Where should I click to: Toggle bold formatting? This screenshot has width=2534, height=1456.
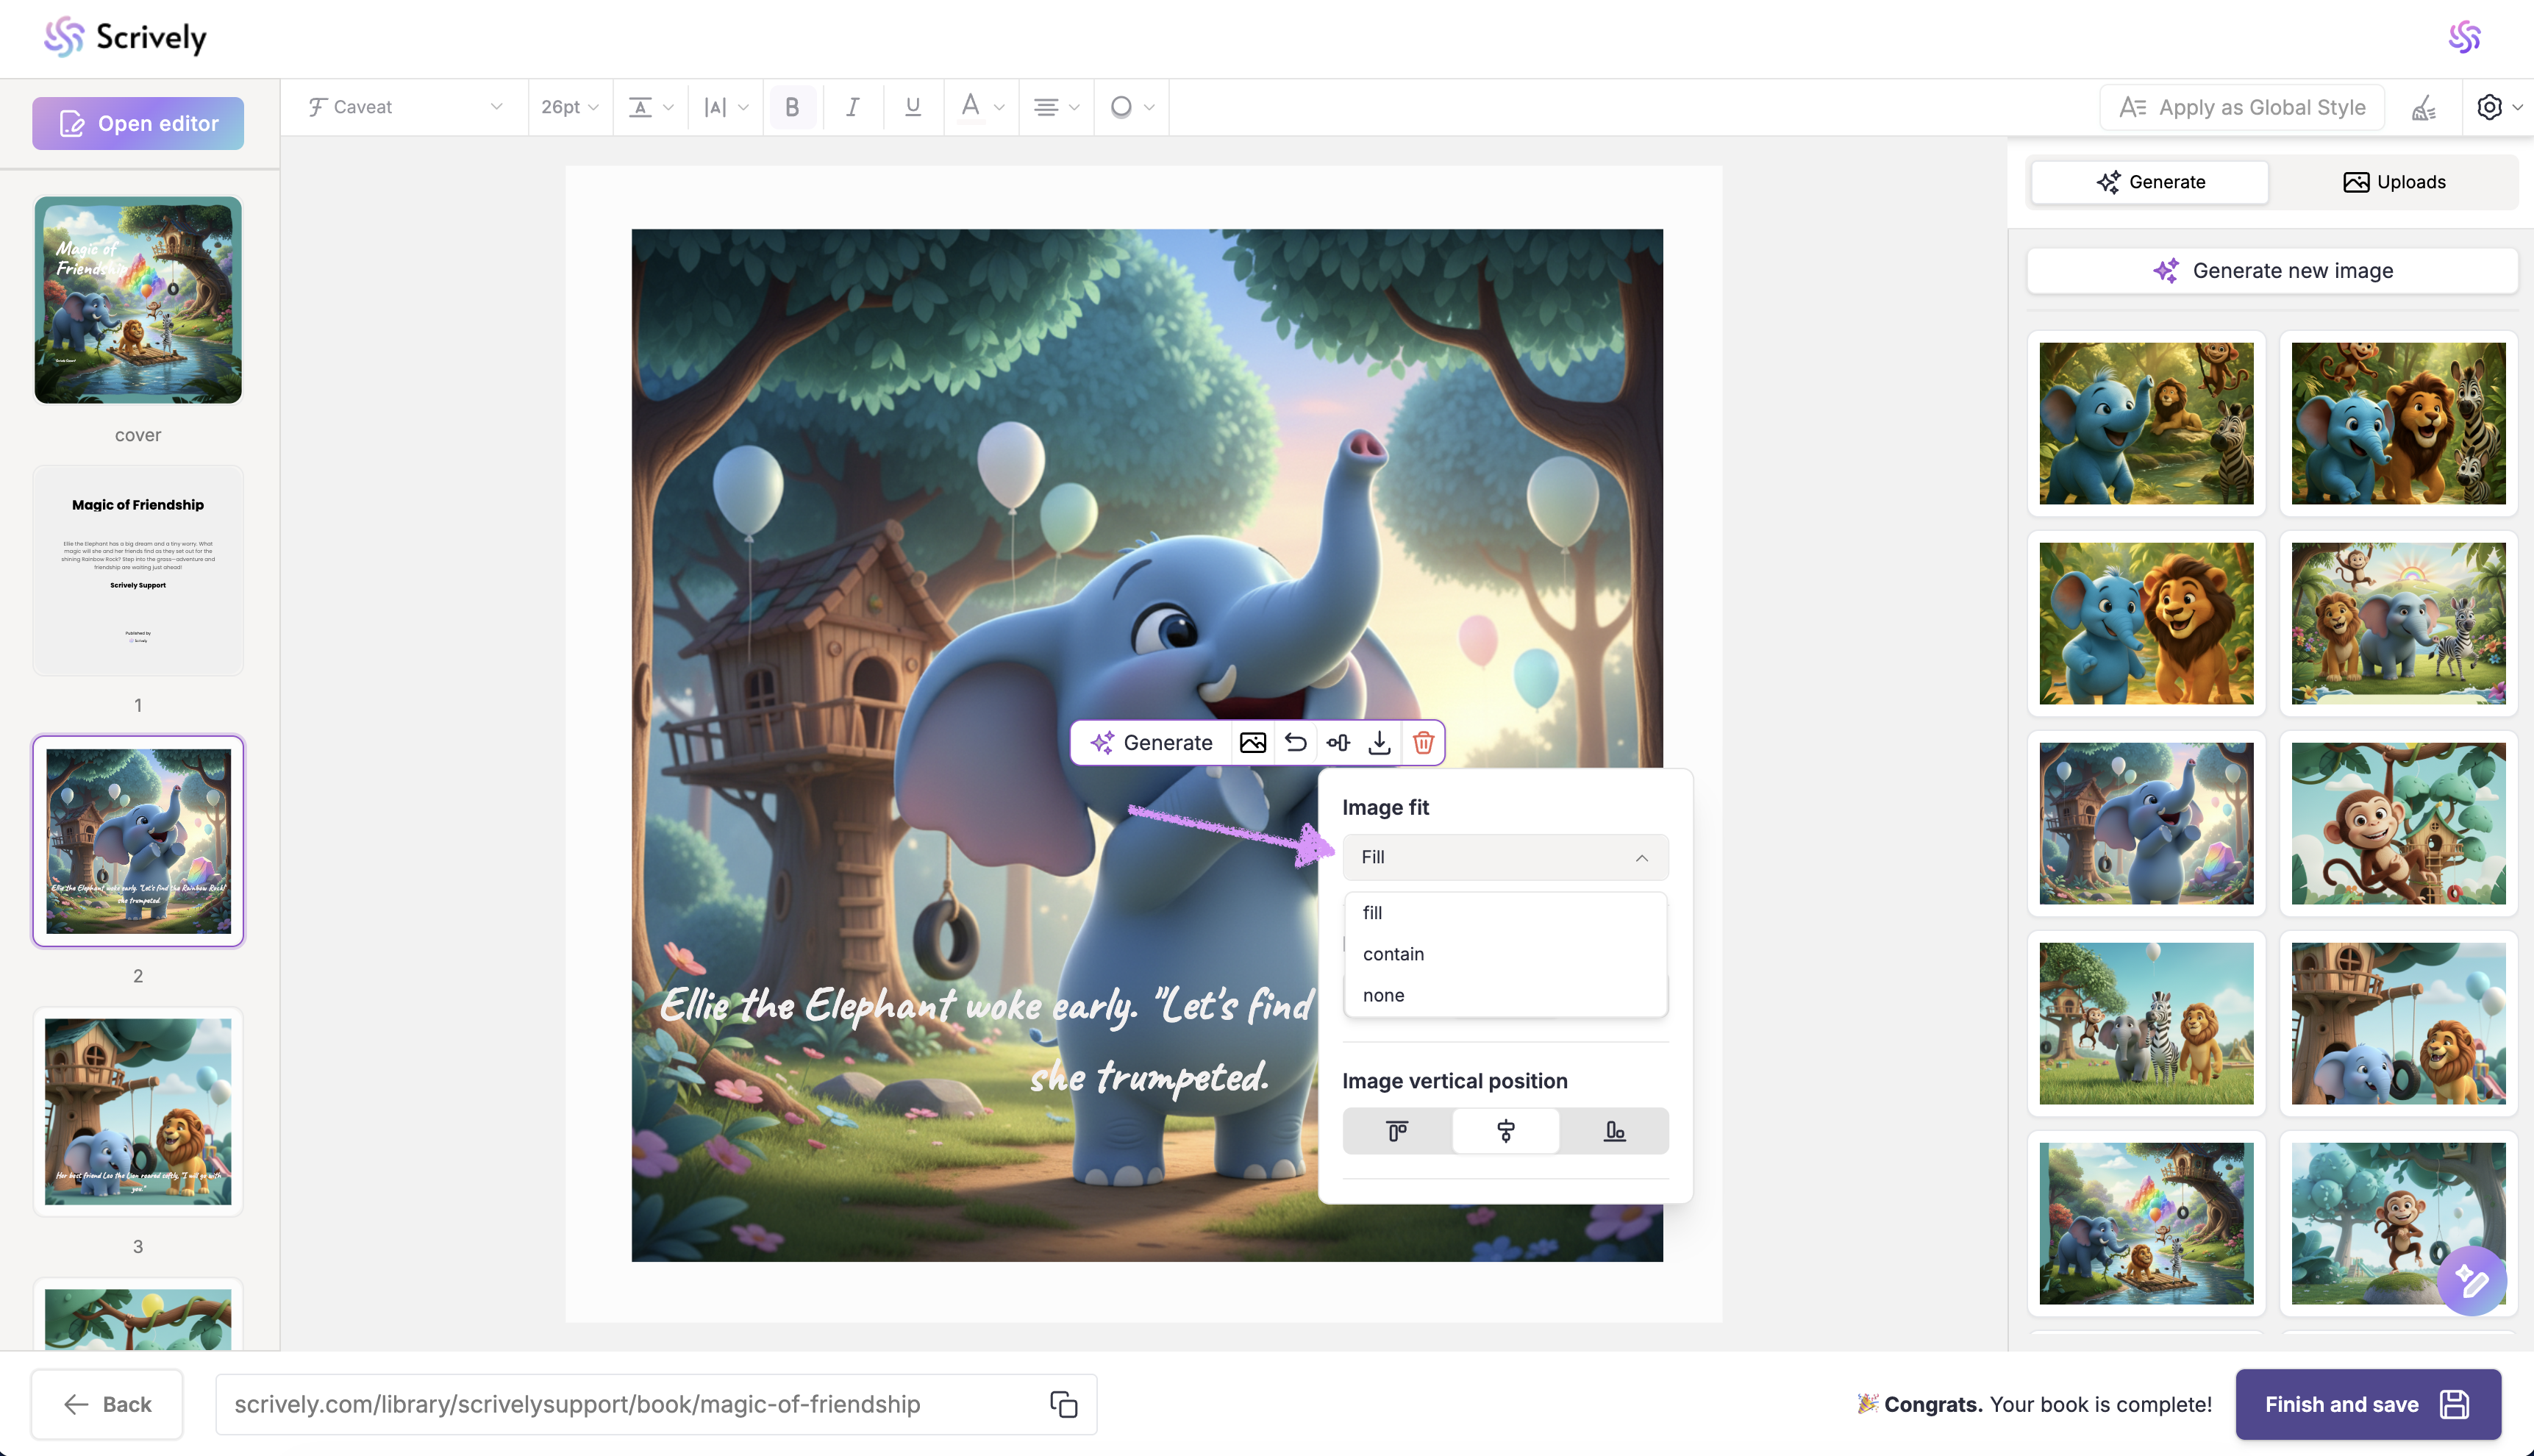point(792,107)
